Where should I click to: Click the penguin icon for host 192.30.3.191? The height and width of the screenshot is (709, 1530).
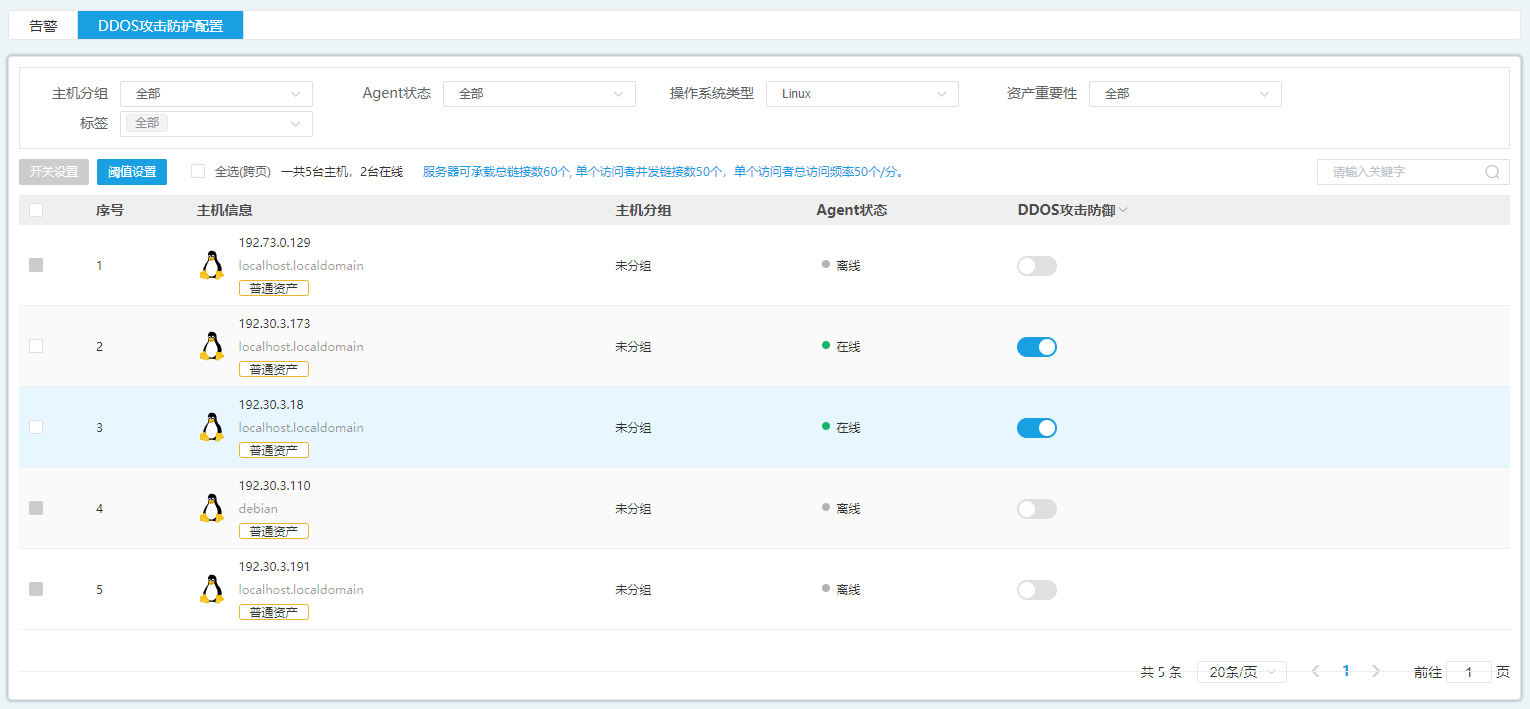(211, 589)
